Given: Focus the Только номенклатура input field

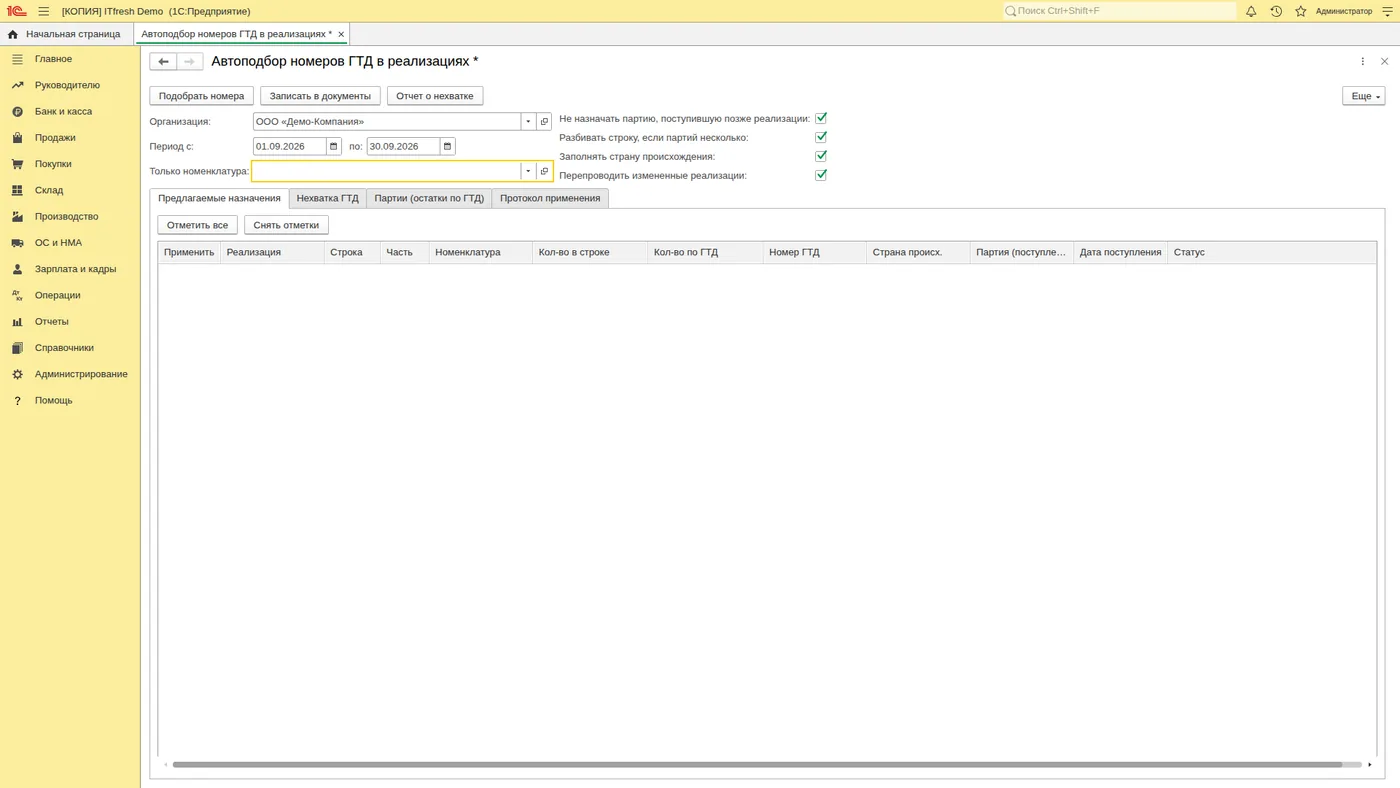Looking at the screenshot, I should pyautogui.click(x=386, y=171).
